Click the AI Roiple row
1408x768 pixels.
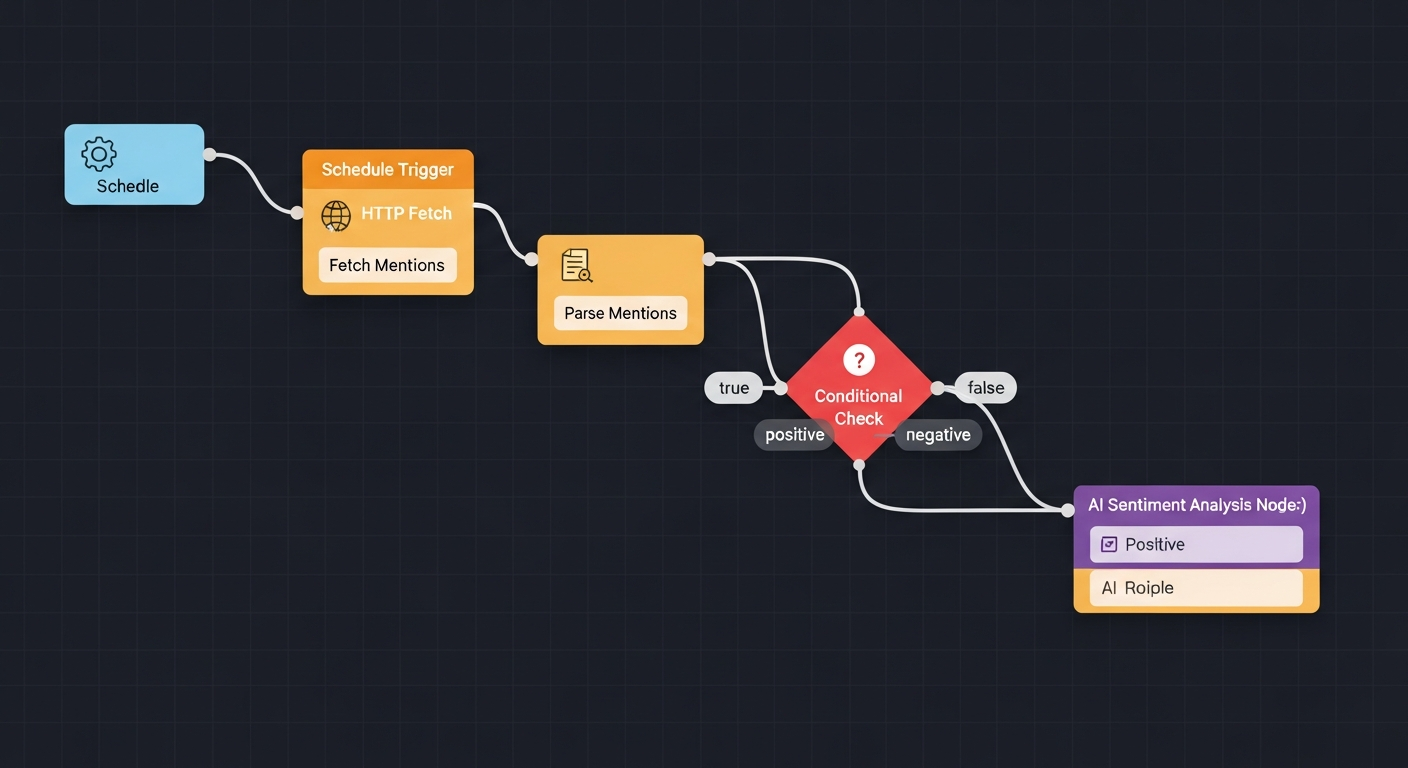pos(1197,588)
